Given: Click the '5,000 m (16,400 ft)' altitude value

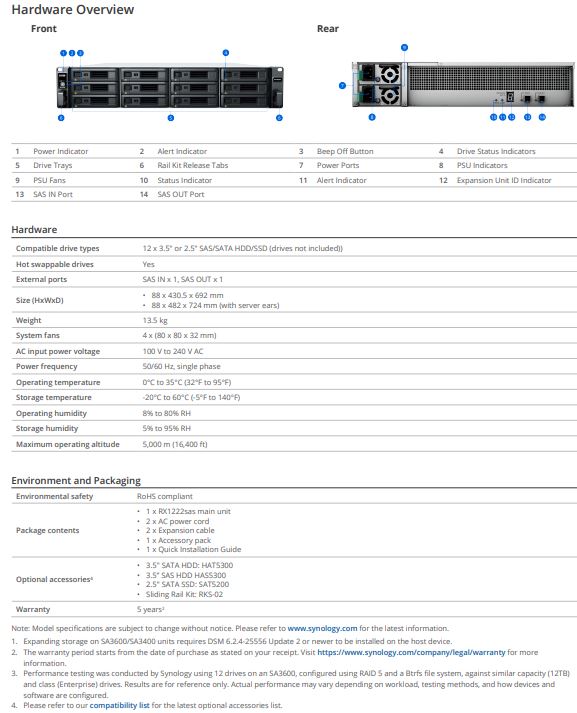Looking at the screenshot, I should tap(175, 444).
